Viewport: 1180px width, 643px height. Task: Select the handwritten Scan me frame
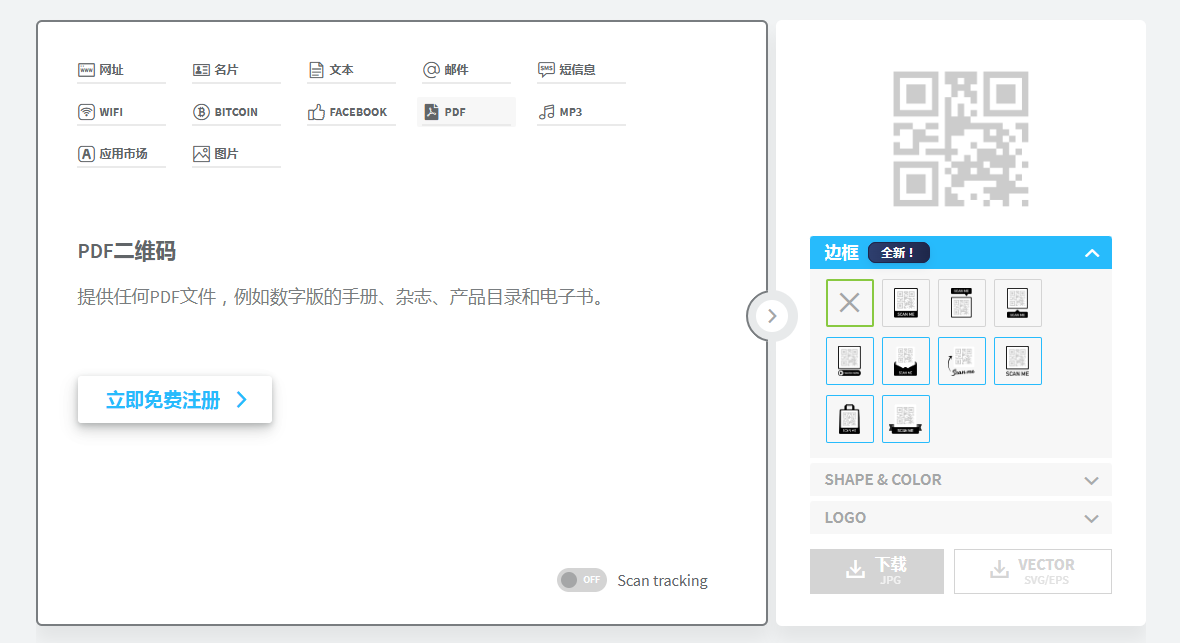pyautogui.click(x=962, y=361)
